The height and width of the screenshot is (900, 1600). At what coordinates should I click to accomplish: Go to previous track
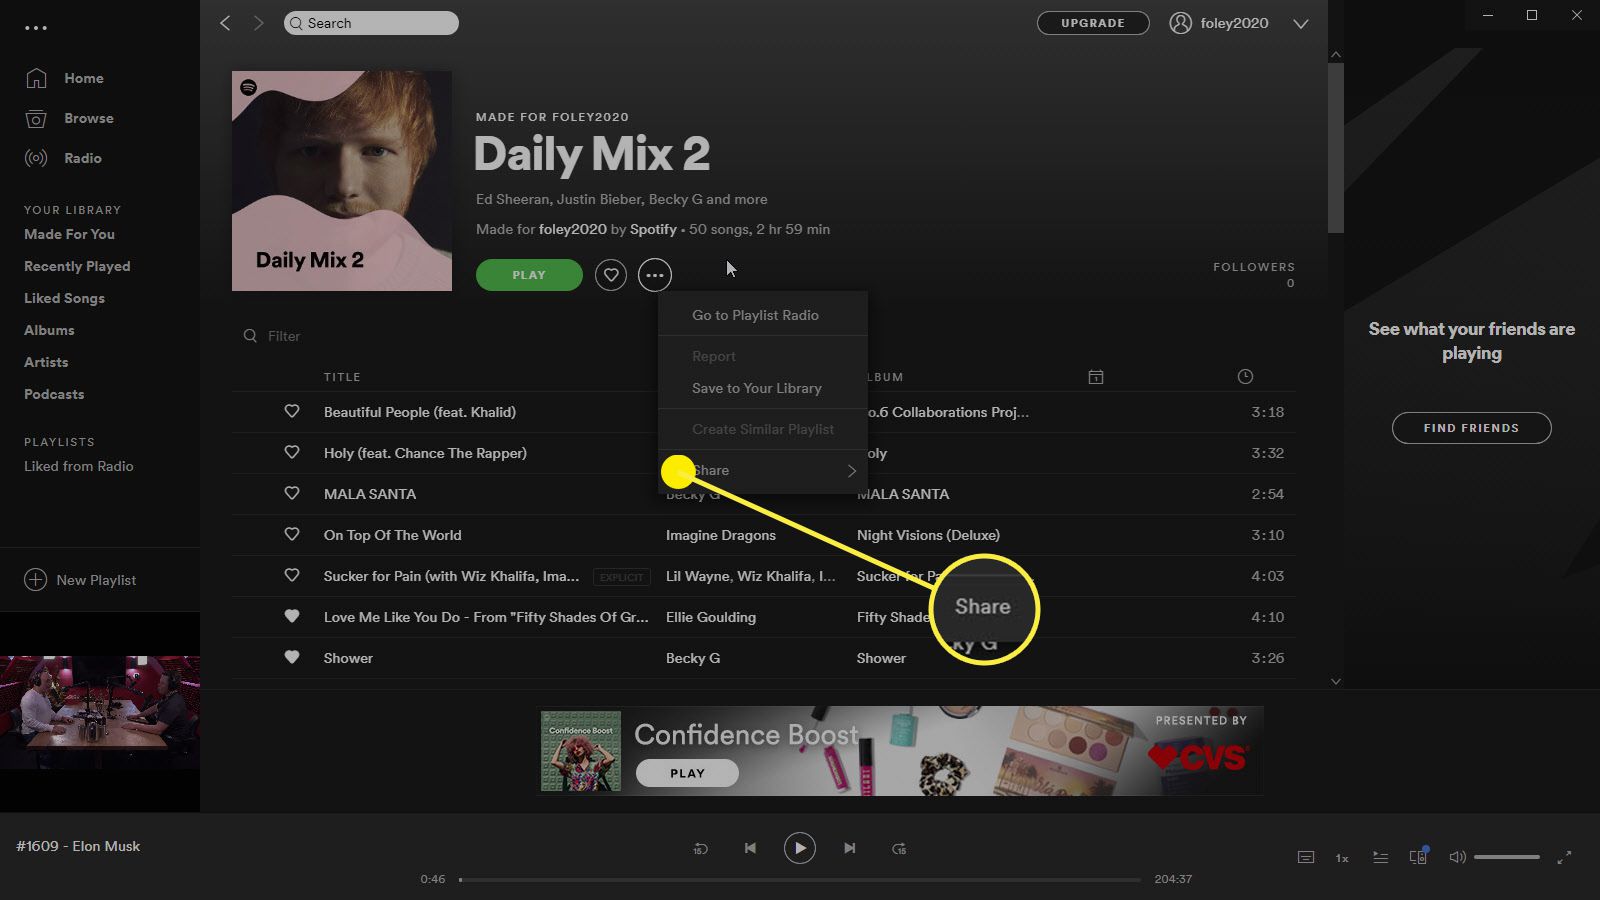pyautogui.click(x=750, y=848)
